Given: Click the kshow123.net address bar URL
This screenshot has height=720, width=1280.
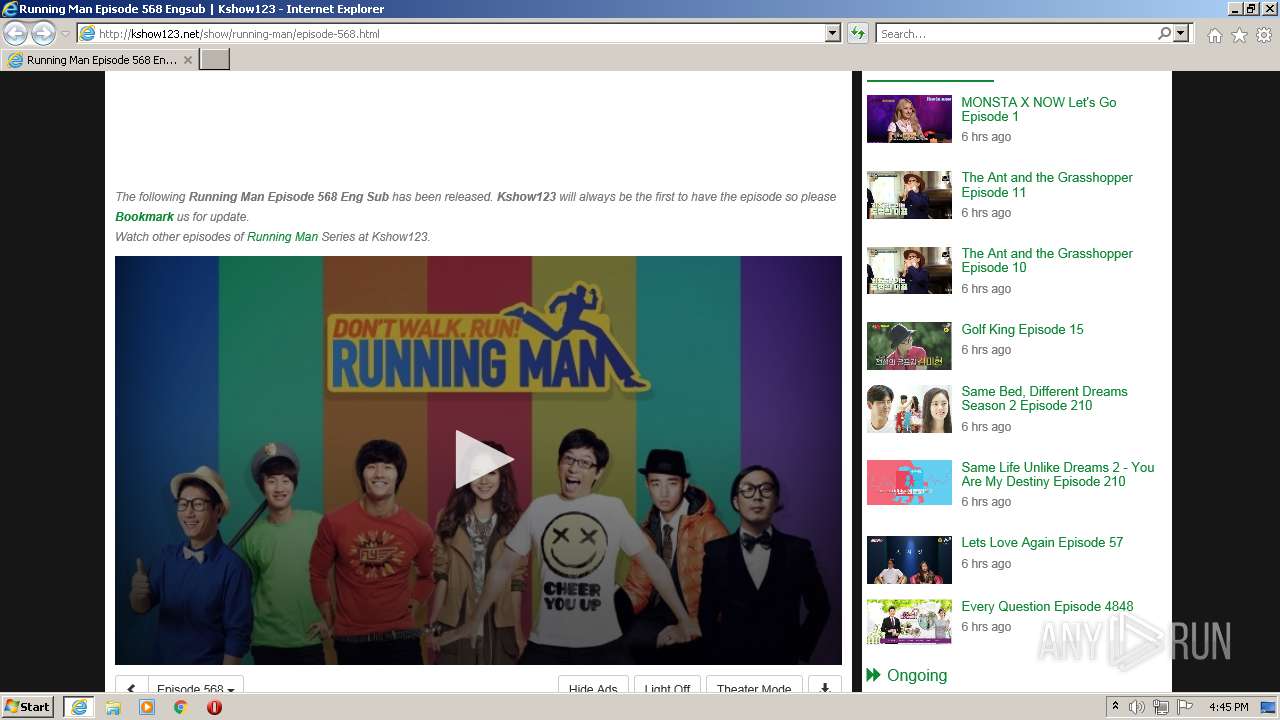Looking at the screenshot, I should pyautogui.click(x=239, y=34).
